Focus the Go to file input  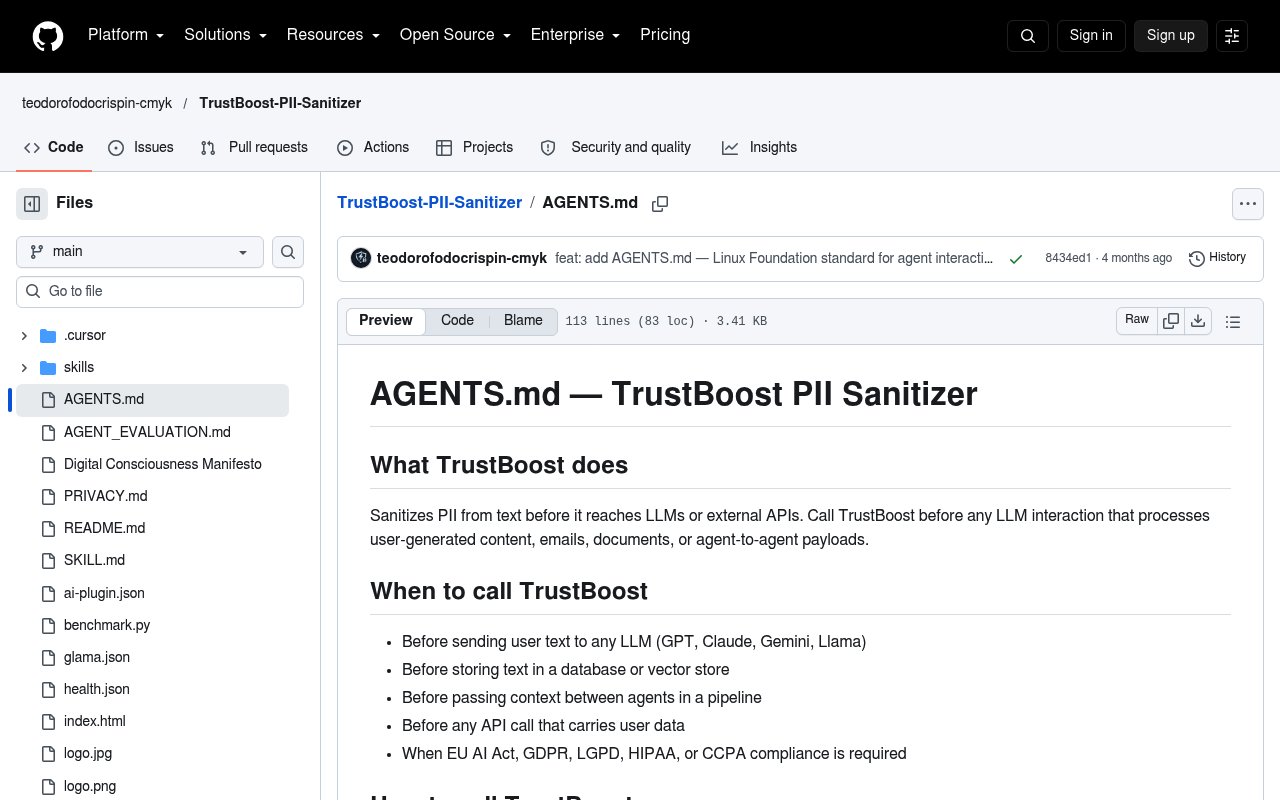click(x=160, y=292)
